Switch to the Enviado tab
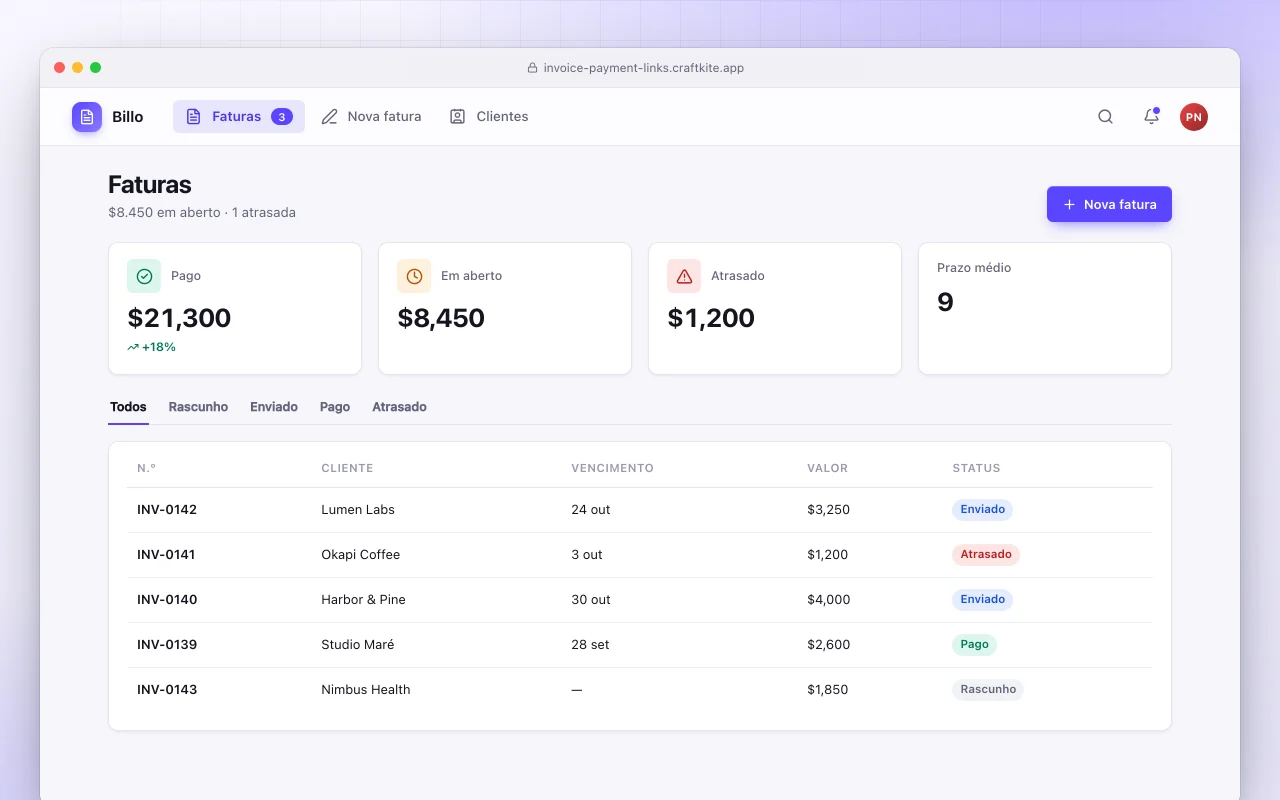Screen dimensions: 1280x800 click(x=274, y=407)
